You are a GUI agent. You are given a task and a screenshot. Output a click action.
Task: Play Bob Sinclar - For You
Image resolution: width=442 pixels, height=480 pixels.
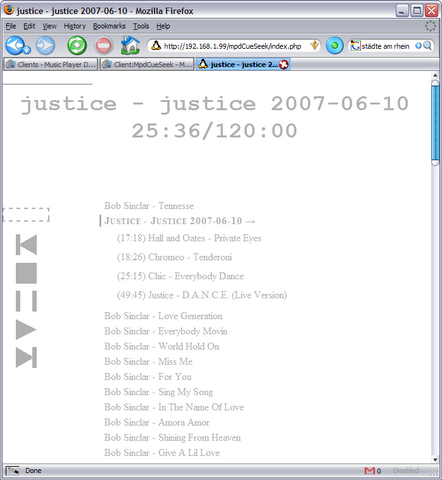tap(148, 377)
